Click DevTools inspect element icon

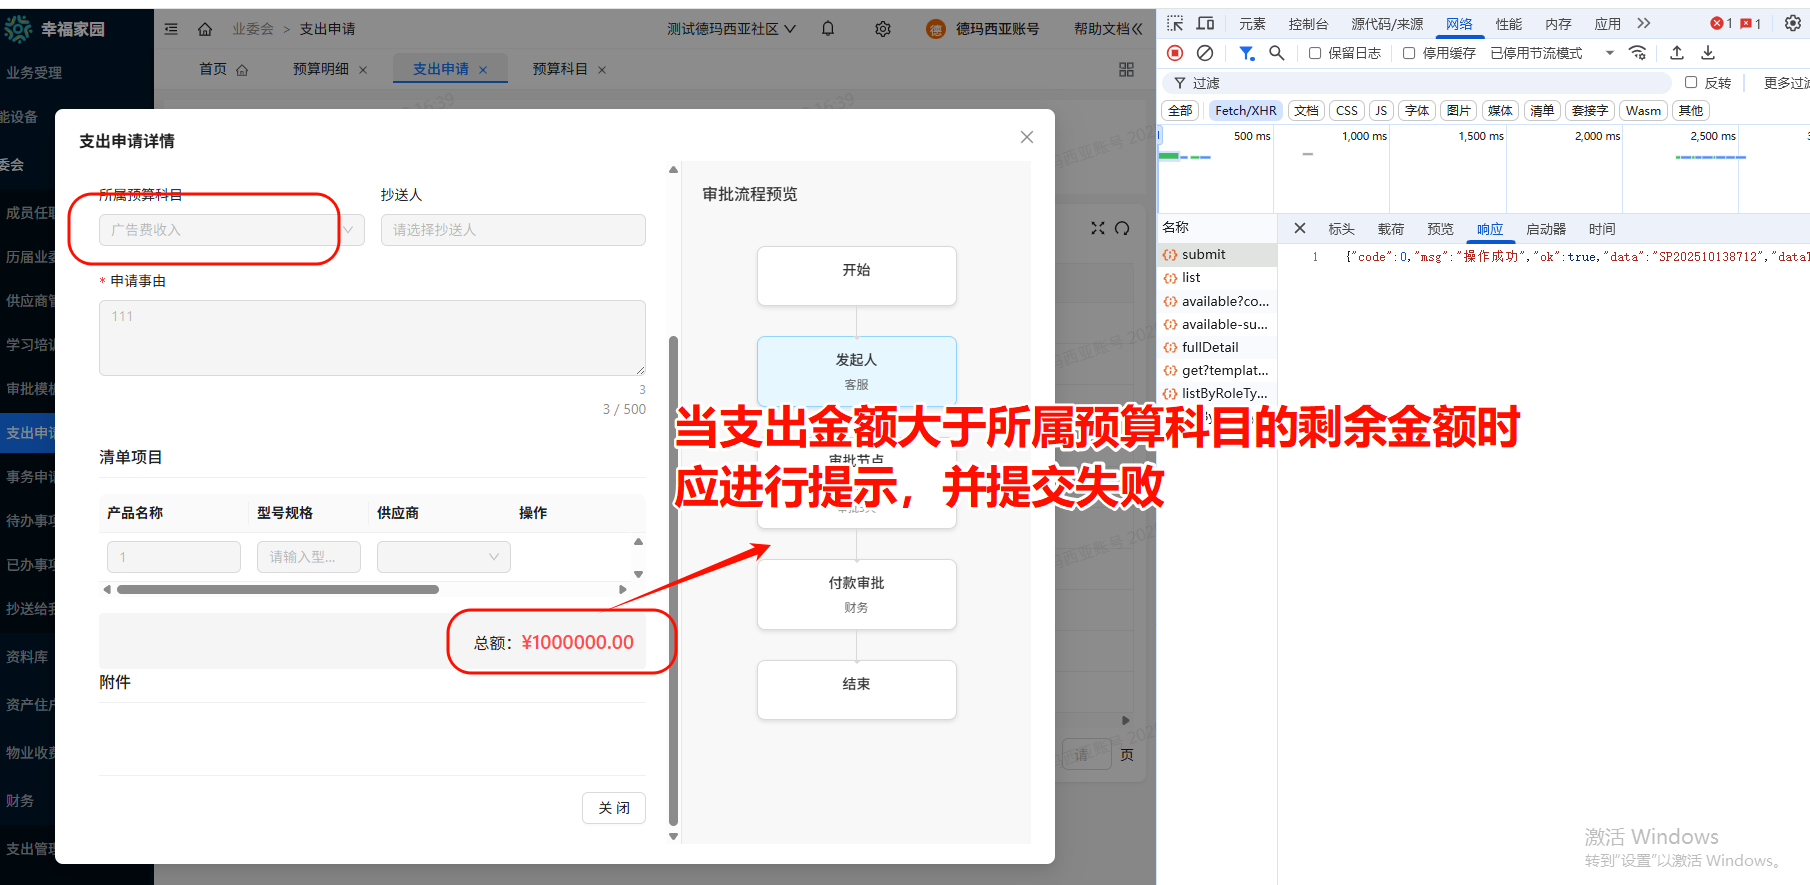coord(1175,23)
